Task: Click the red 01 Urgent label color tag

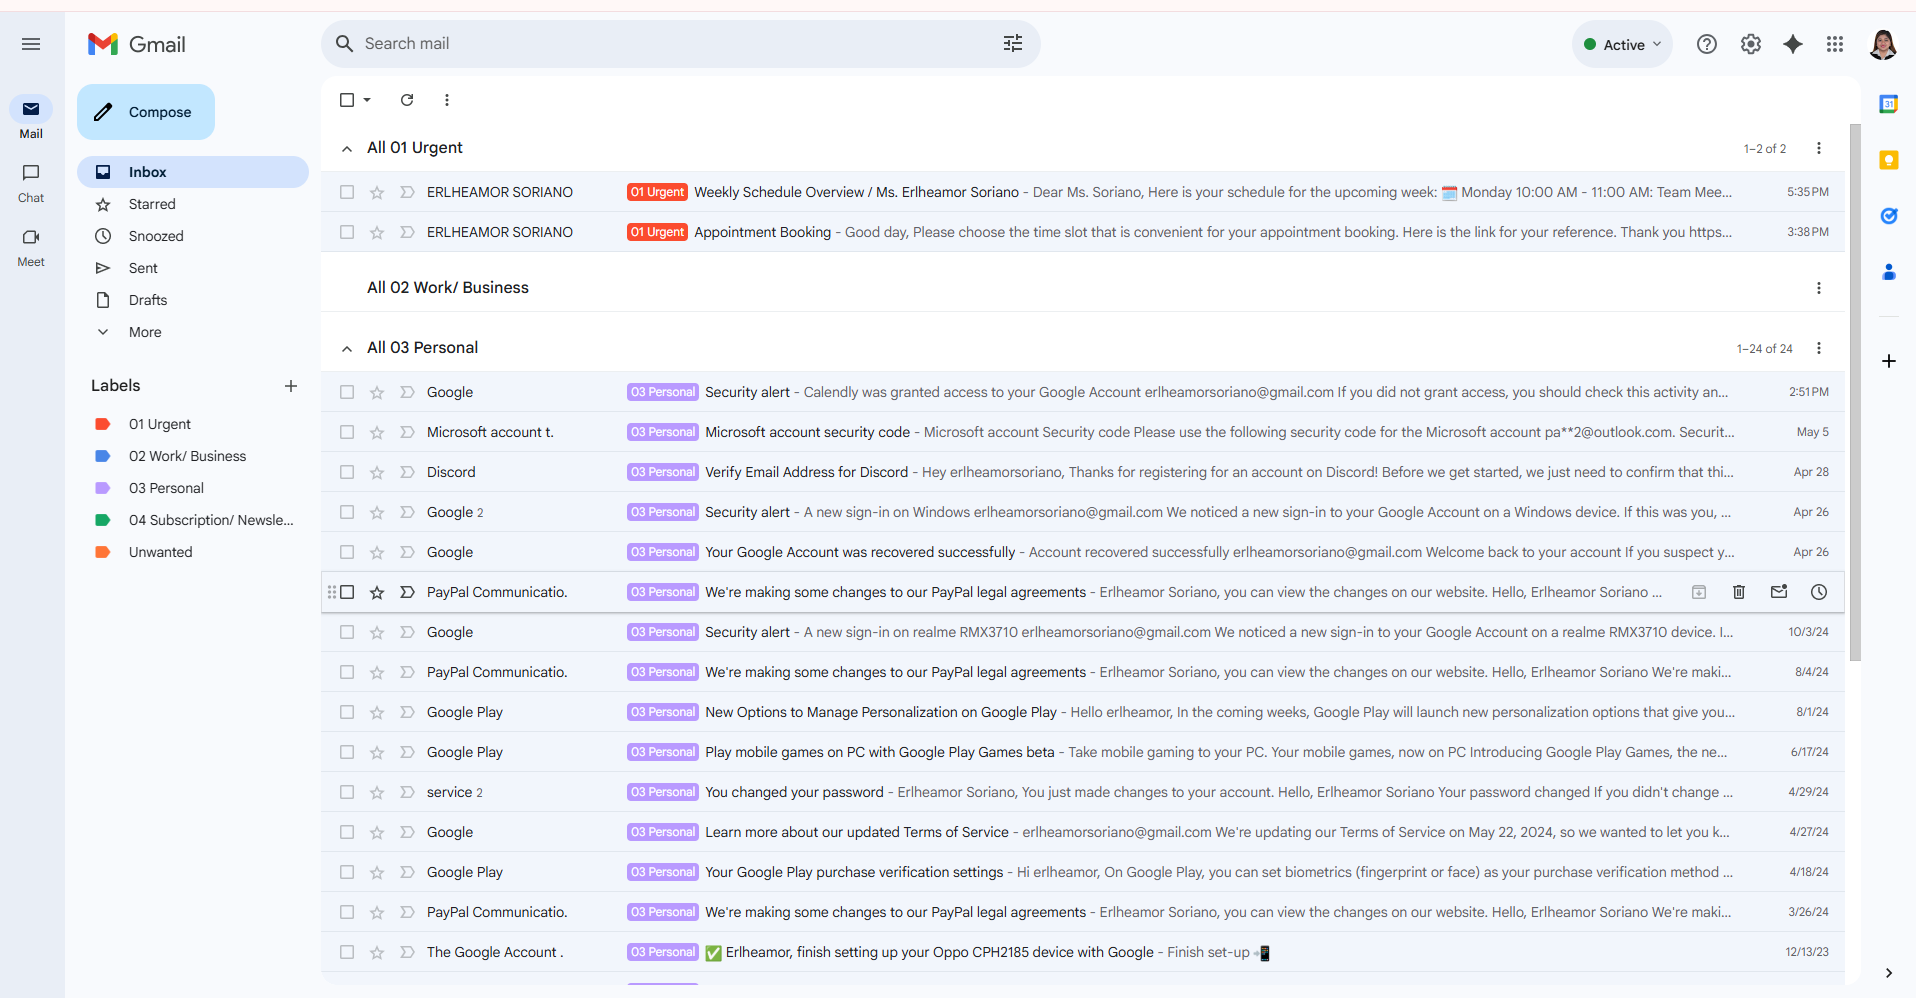Action: pyautogui.click(x=102, y=424)
